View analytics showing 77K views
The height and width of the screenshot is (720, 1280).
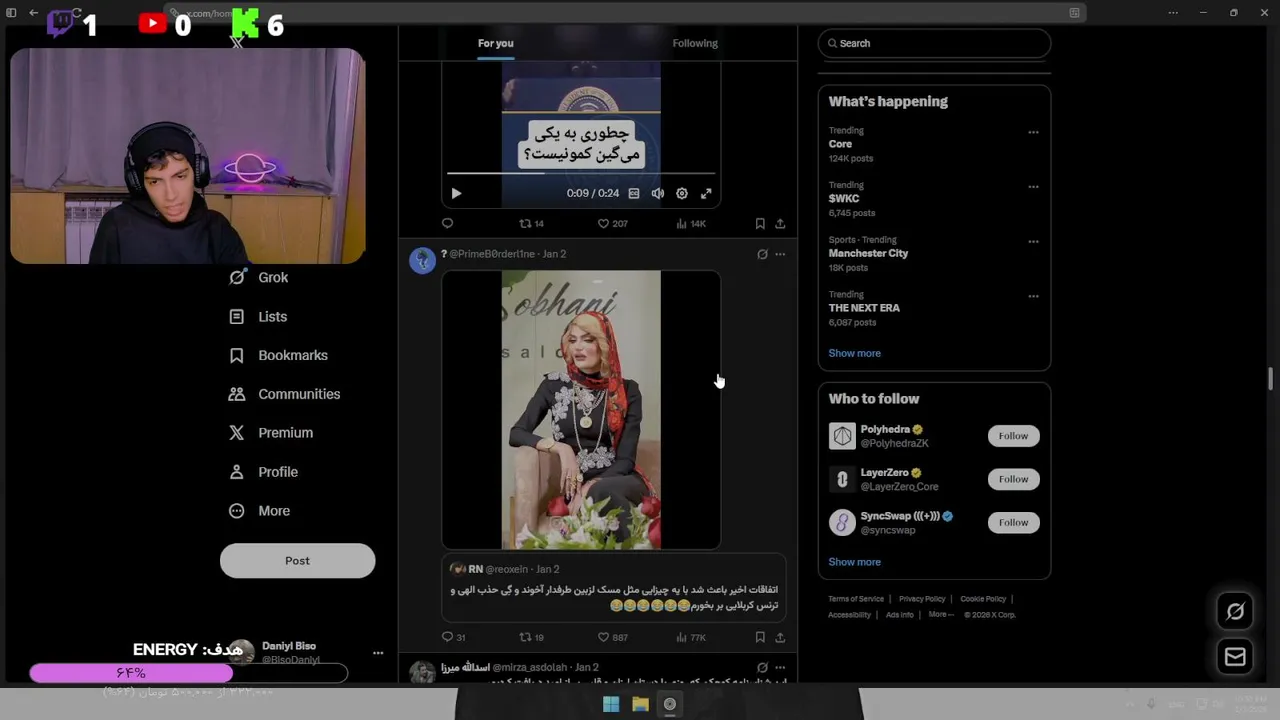[691, 637]
